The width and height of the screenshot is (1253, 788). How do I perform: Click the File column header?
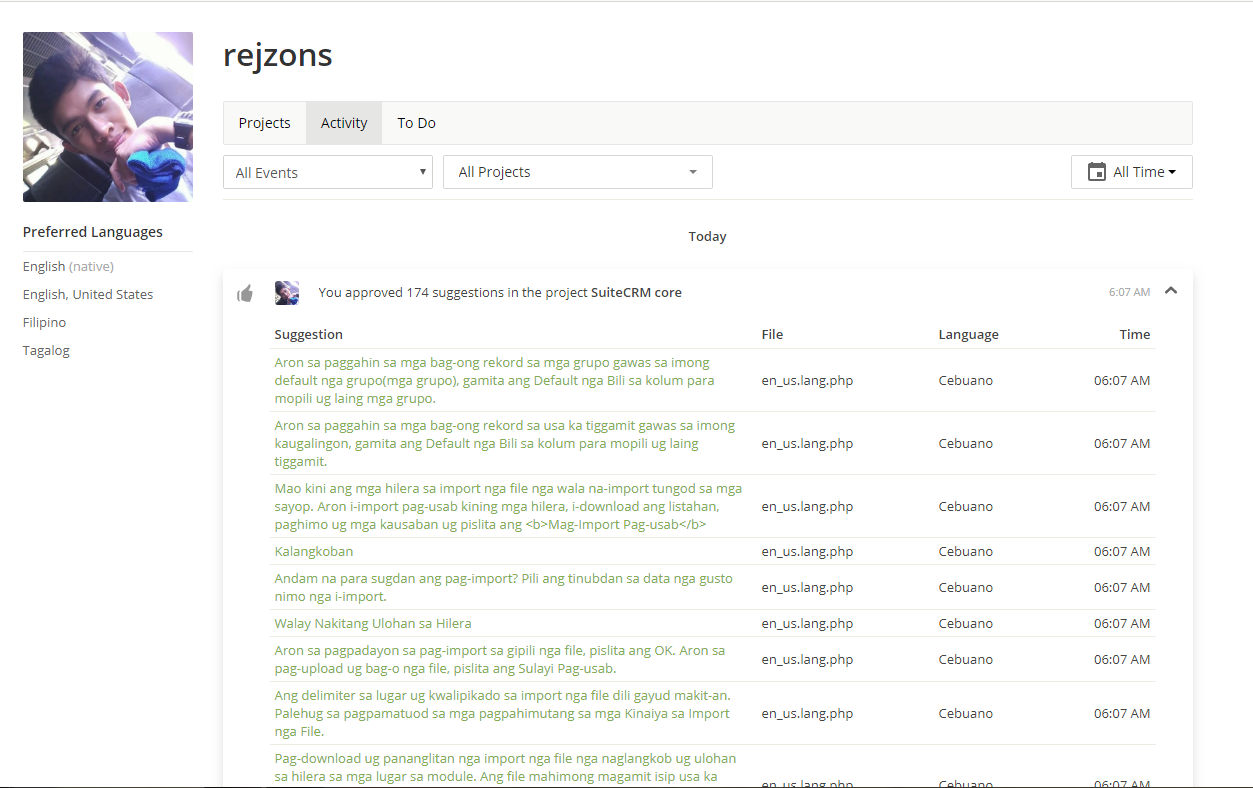[x=772, y=334]
